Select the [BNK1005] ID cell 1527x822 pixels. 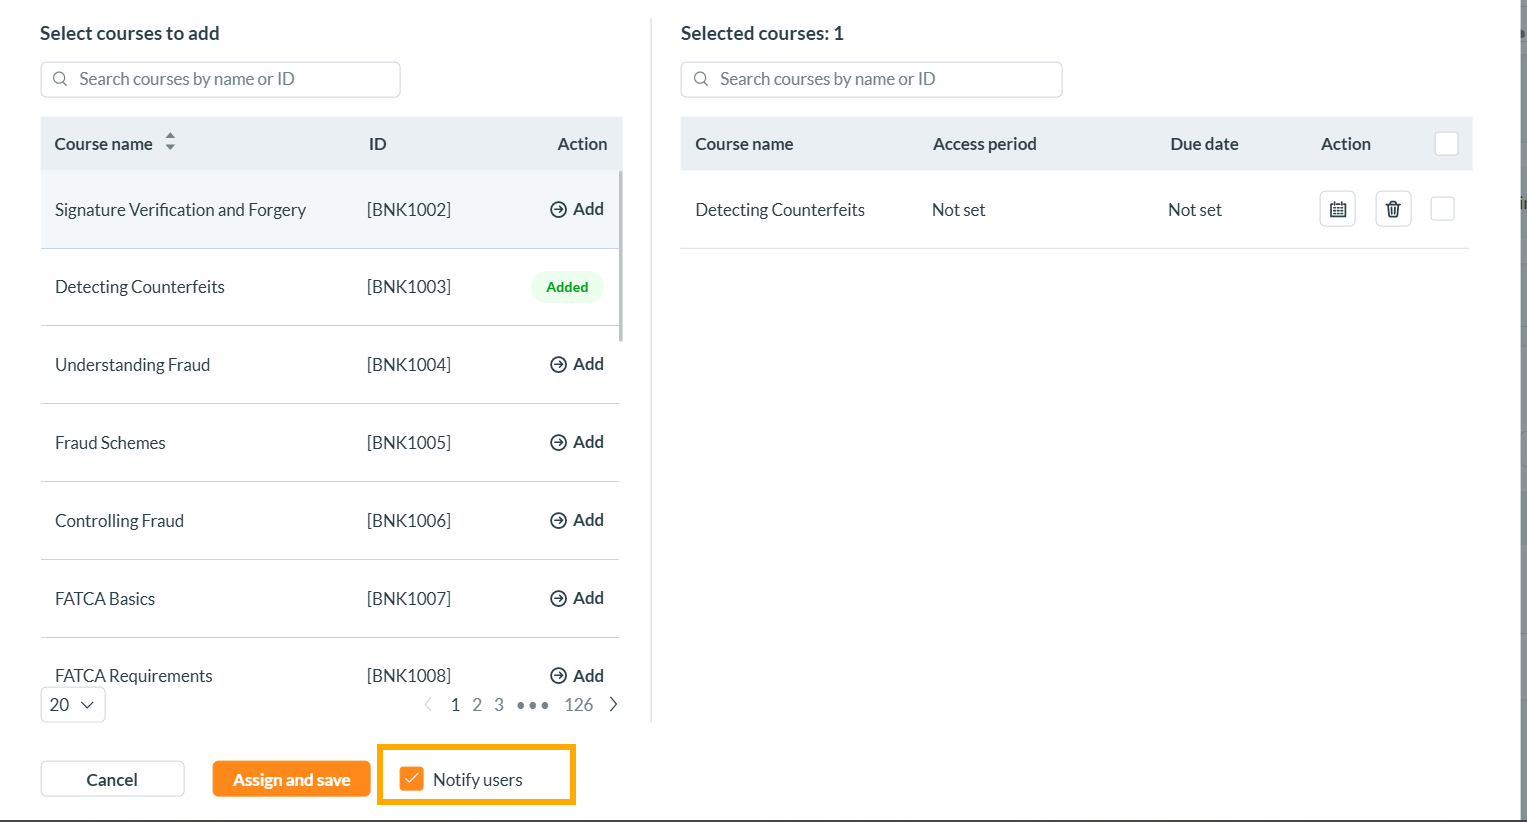tap(408, 442)
